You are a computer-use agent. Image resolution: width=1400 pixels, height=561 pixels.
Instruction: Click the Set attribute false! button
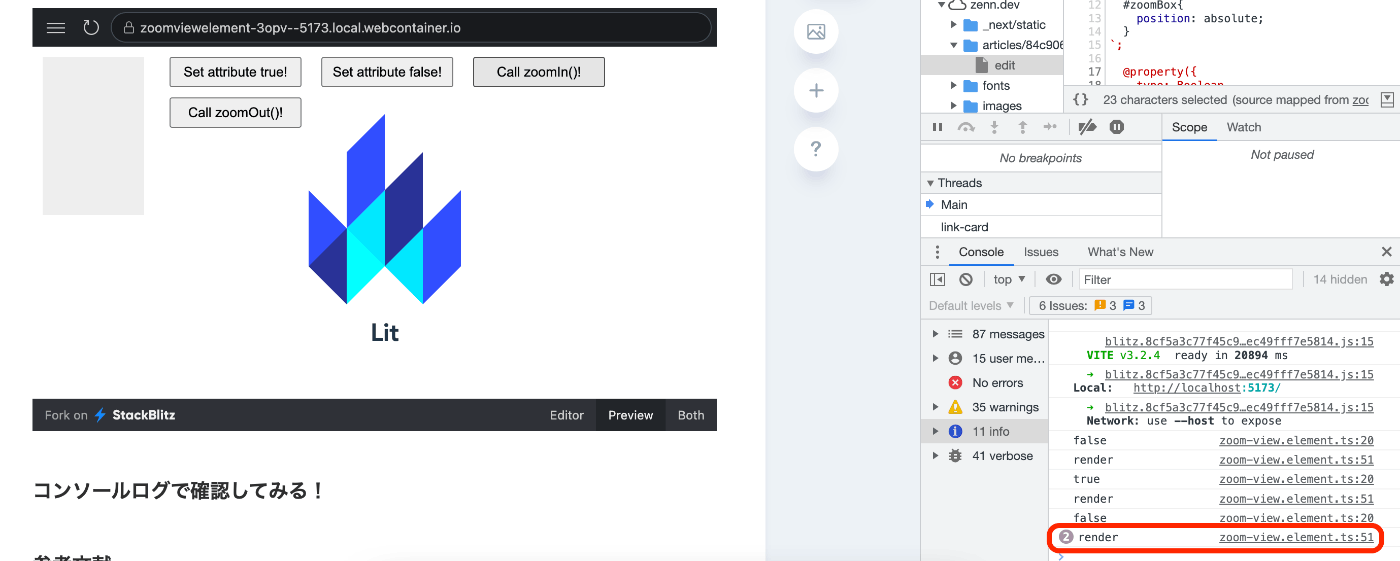(x=387, y=72)
